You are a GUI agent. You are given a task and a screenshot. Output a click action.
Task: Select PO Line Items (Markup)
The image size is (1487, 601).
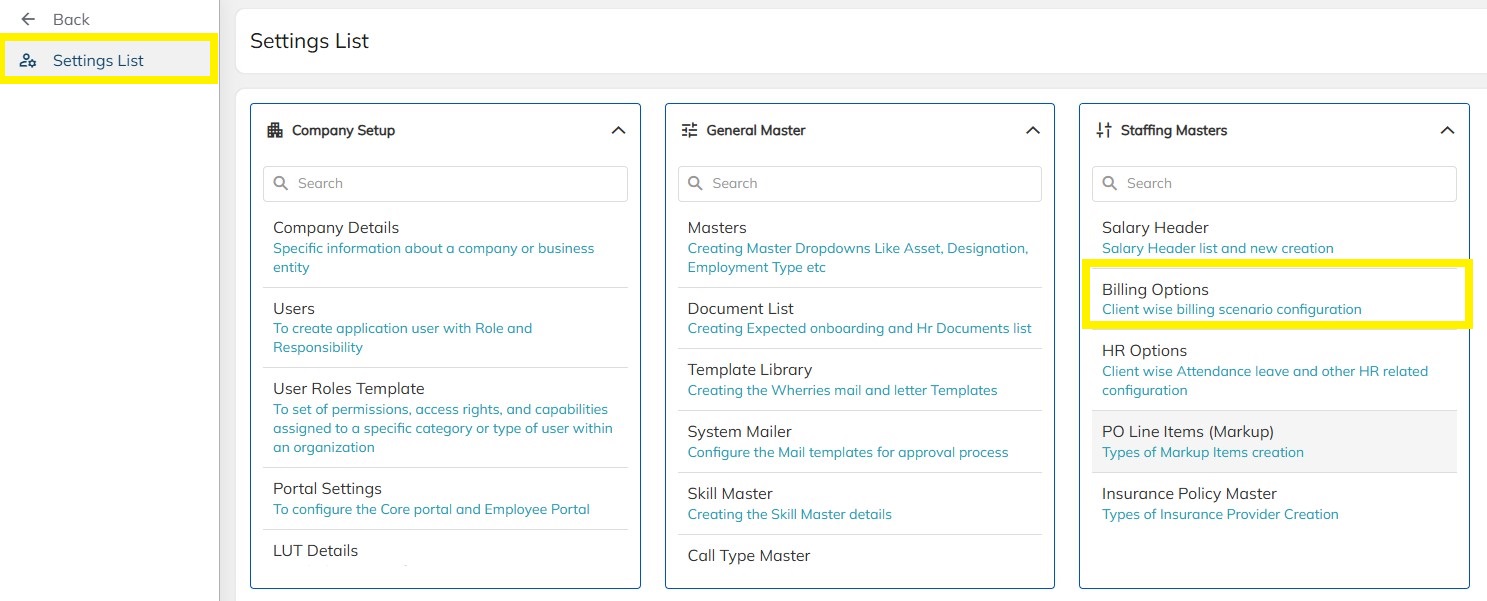[x=1187, y=432]
